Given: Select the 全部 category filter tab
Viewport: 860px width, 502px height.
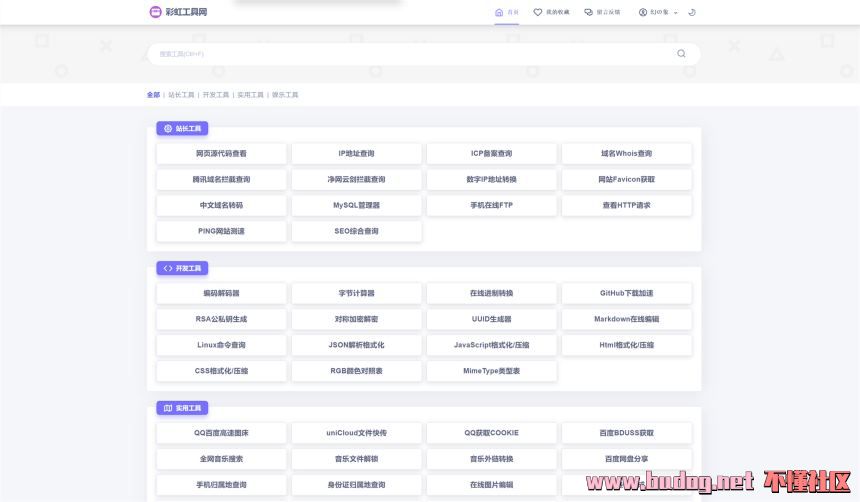Looking at the screenshot, I should (153, 95).
